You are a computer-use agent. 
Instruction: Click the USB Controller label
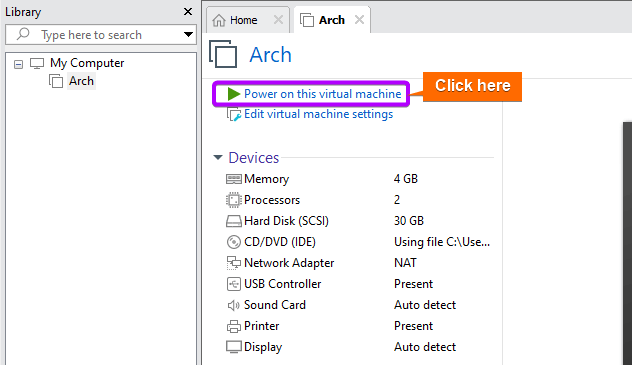pyautogui.click(x=283, y=284)
